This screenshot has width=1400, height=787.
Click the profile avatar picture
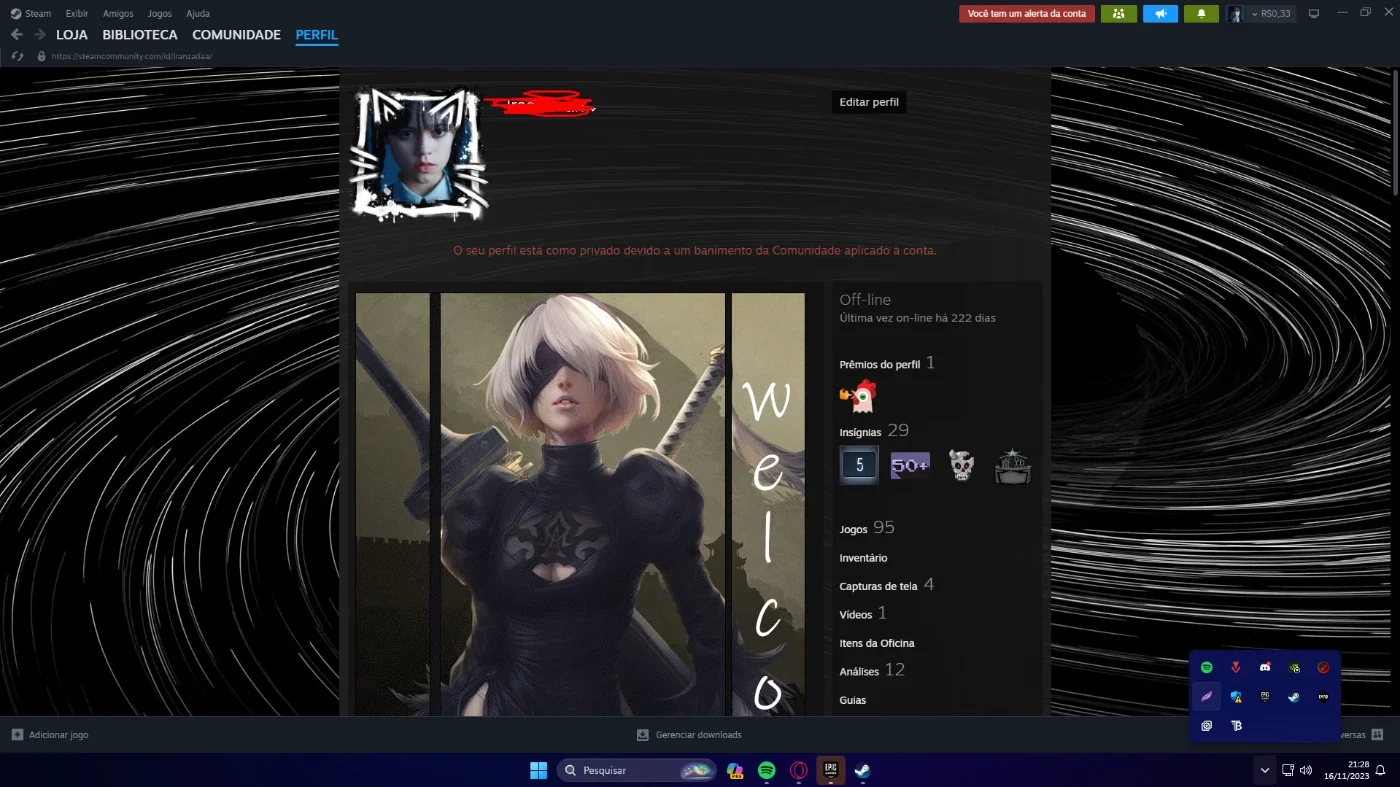[x=419, y=153]
